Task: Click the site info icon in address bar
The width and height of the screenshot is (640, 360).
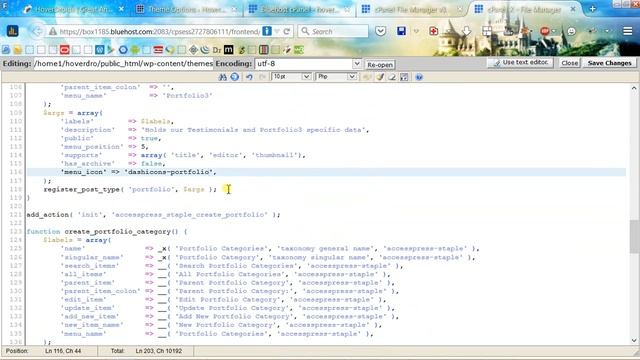Action: [267, 31]
